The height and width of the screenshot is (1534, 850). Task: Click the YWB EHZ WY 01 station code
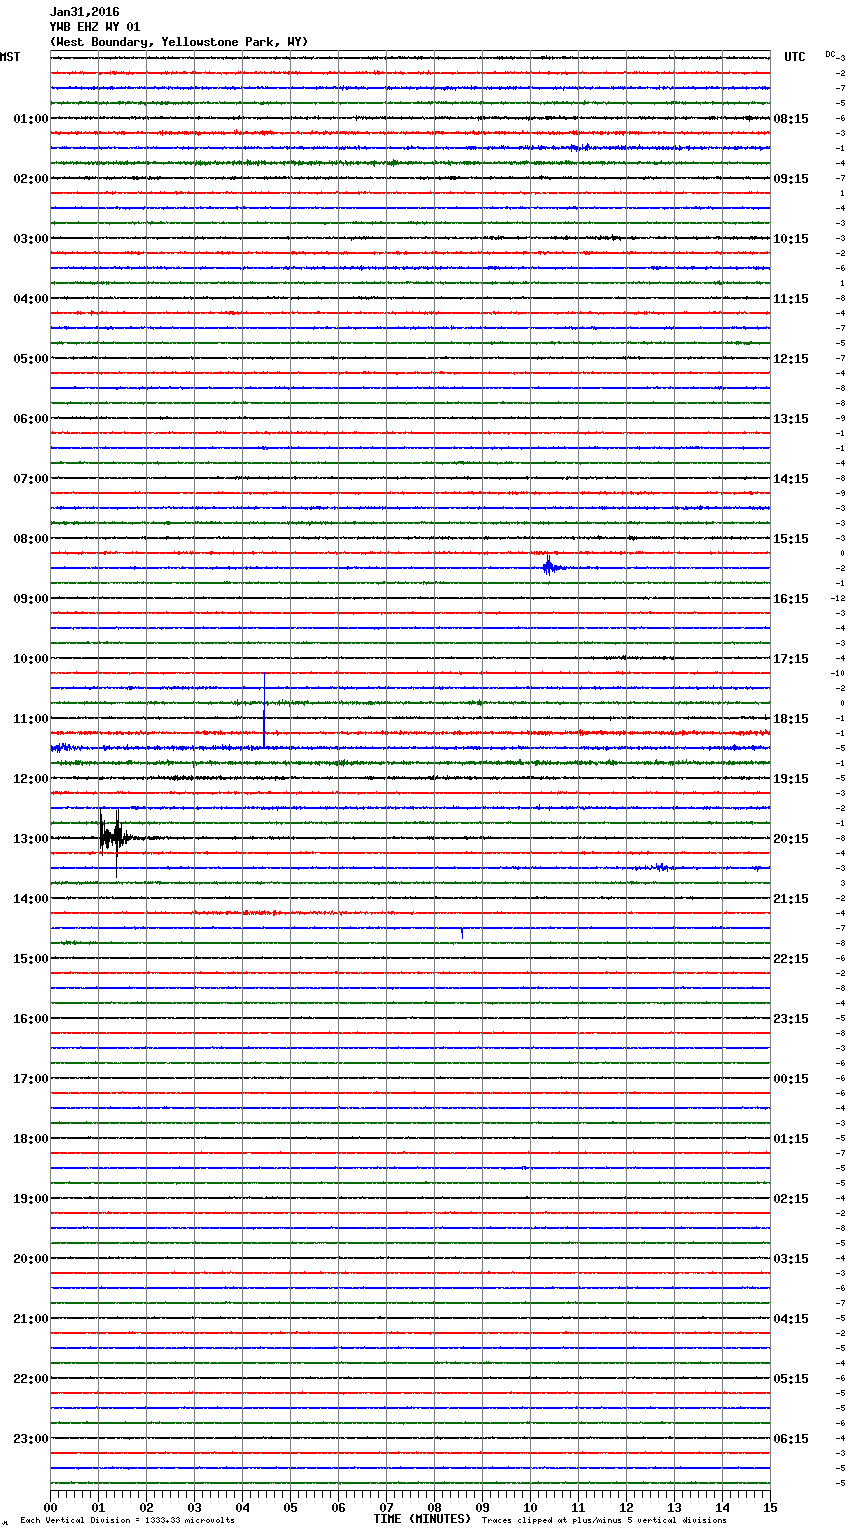click(95, 27)
